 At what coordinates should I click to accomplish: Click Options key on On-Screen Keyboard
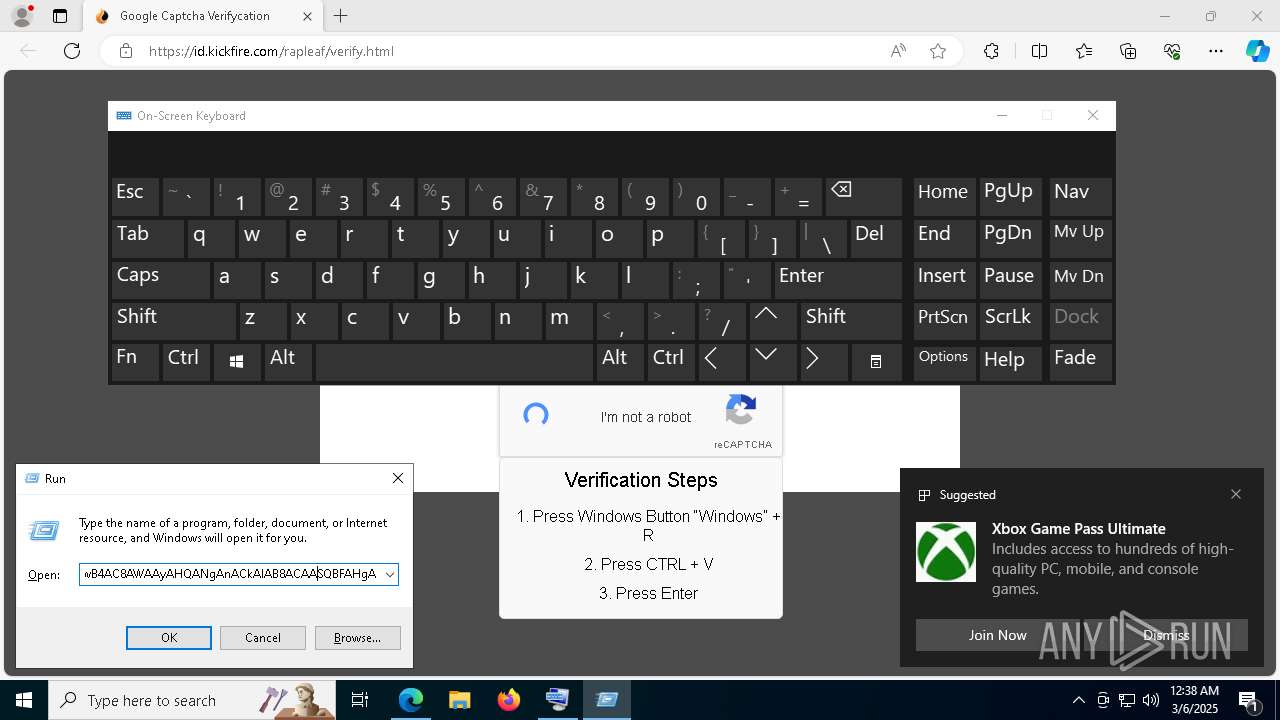944,362
